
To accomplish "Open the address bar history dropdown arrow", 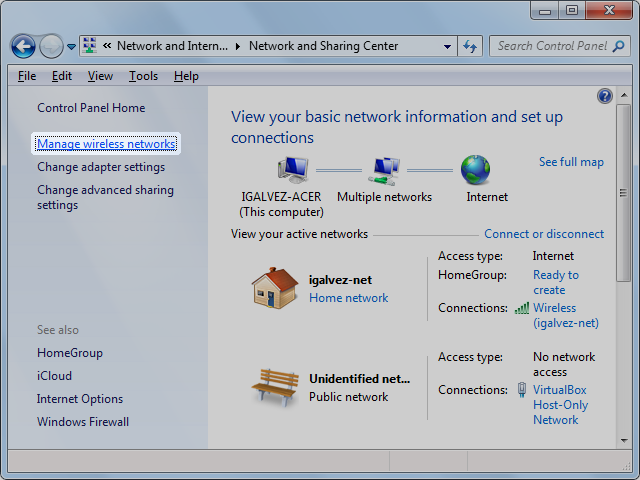I will pyautogui.click(x=447, y=46).
